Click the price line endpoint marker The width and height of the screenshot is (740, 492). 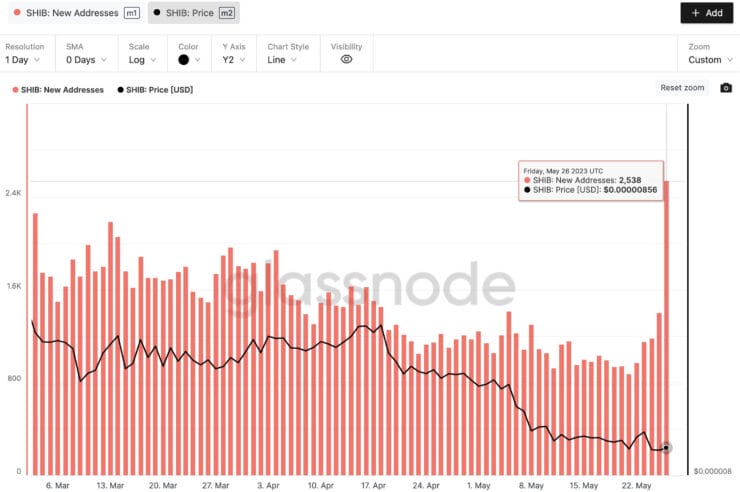666,448
